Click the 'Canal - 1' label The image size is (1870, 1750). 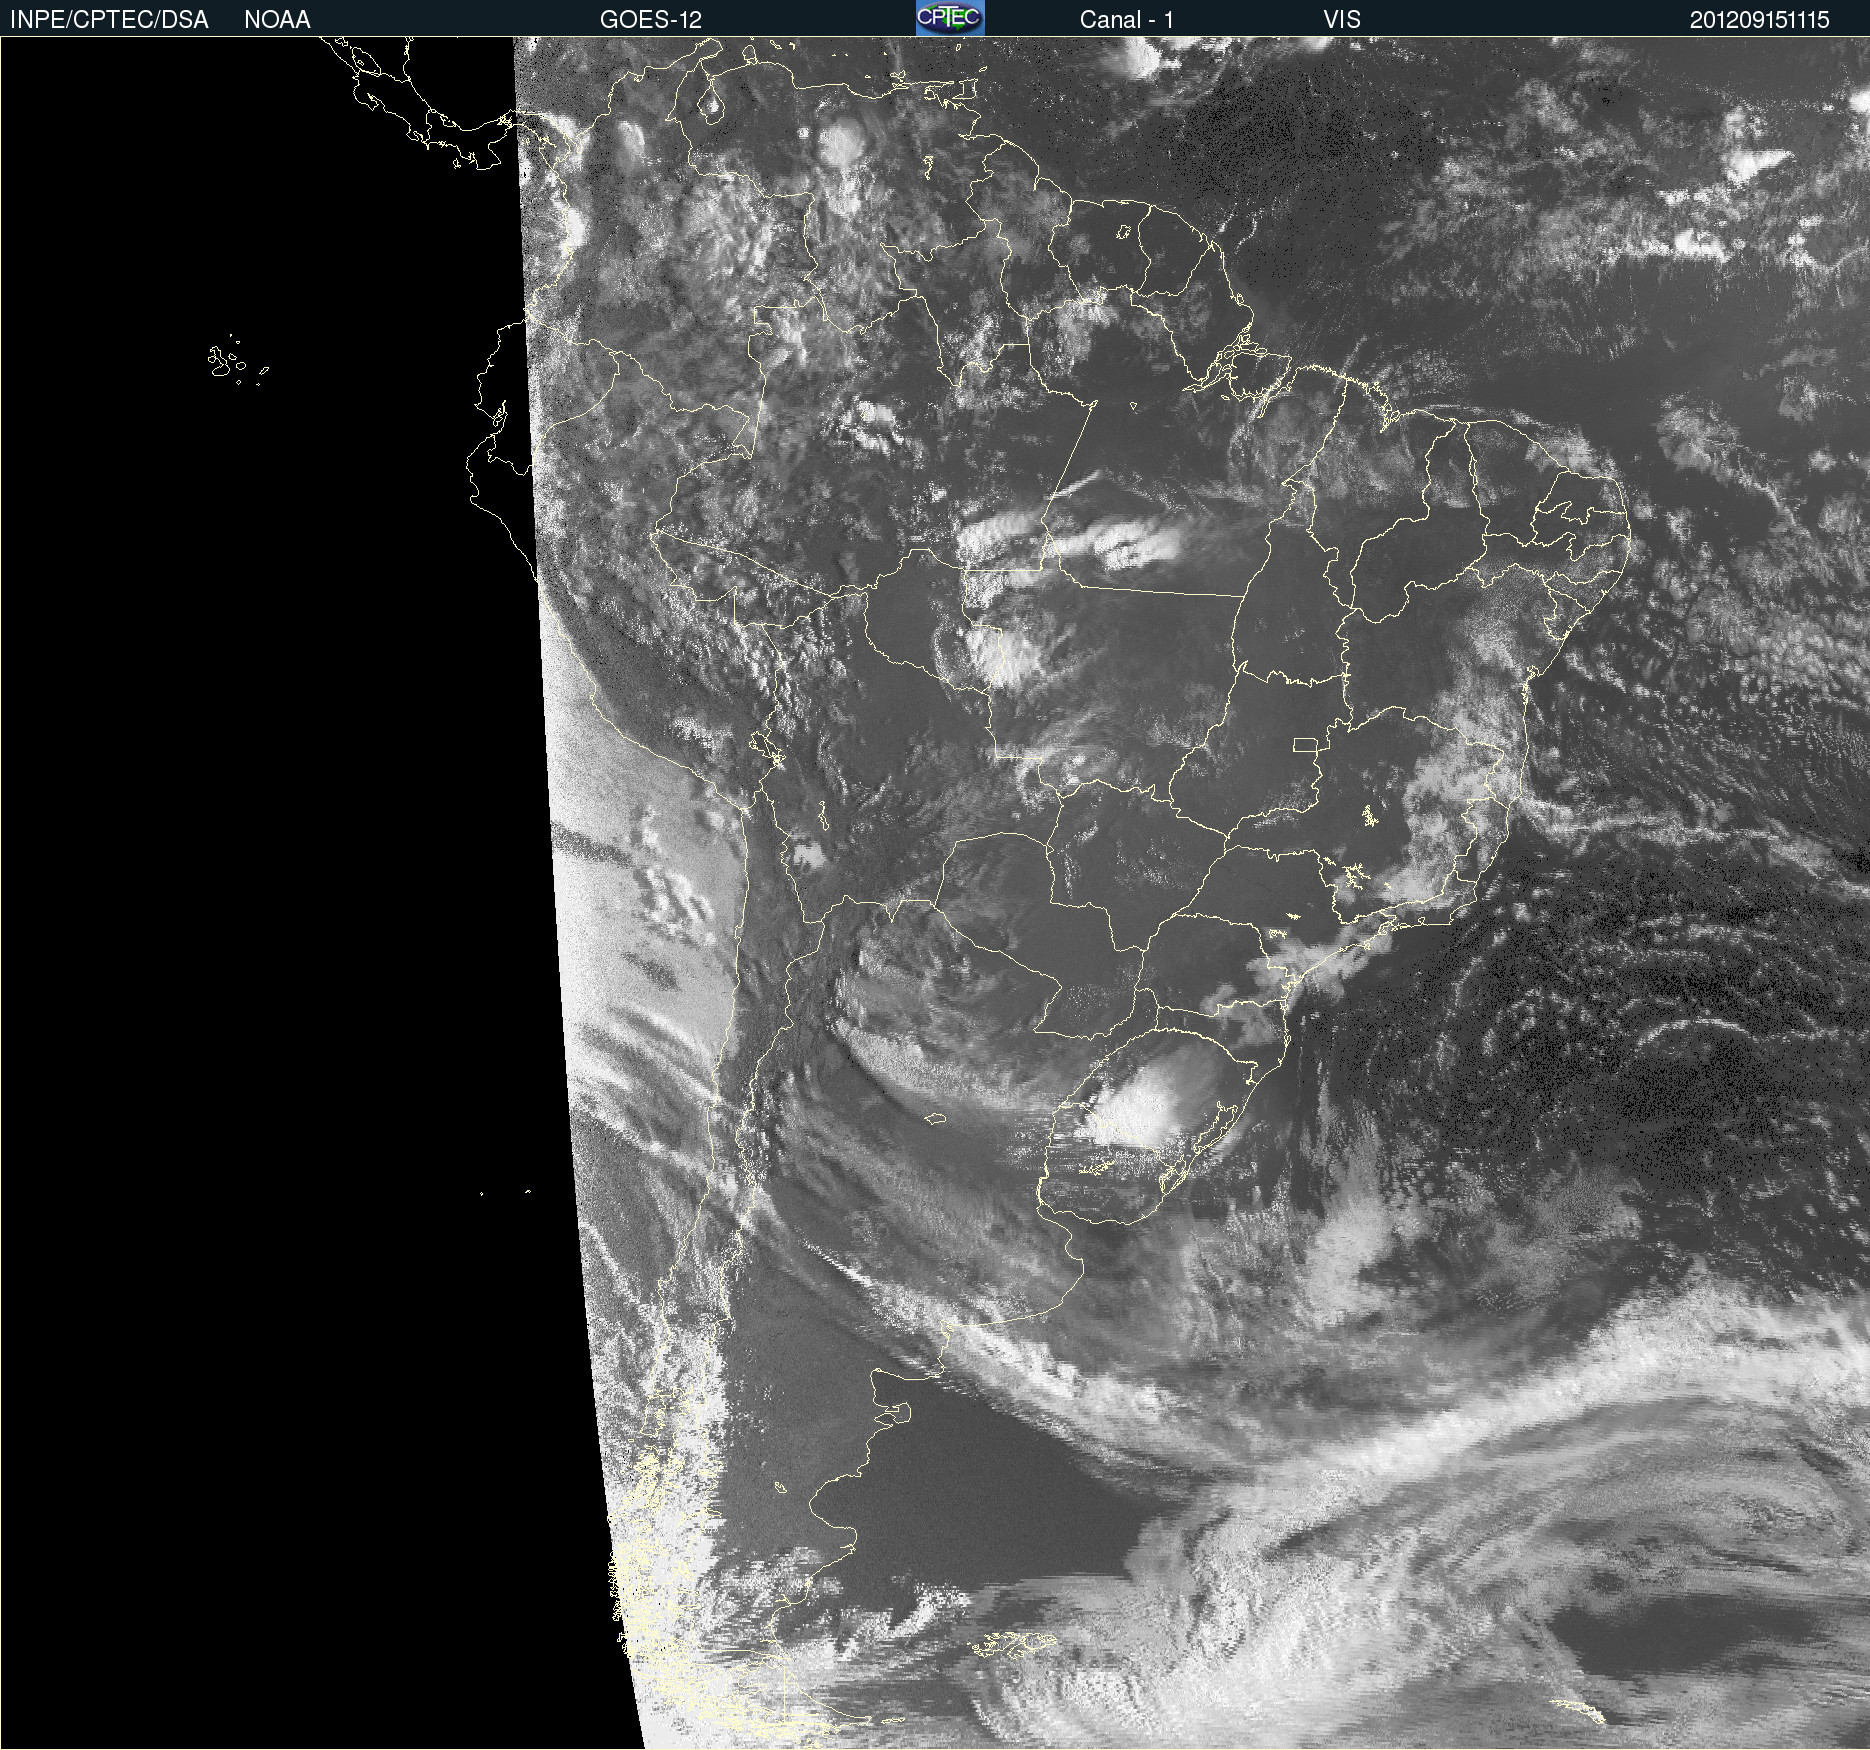[1127, 20]
